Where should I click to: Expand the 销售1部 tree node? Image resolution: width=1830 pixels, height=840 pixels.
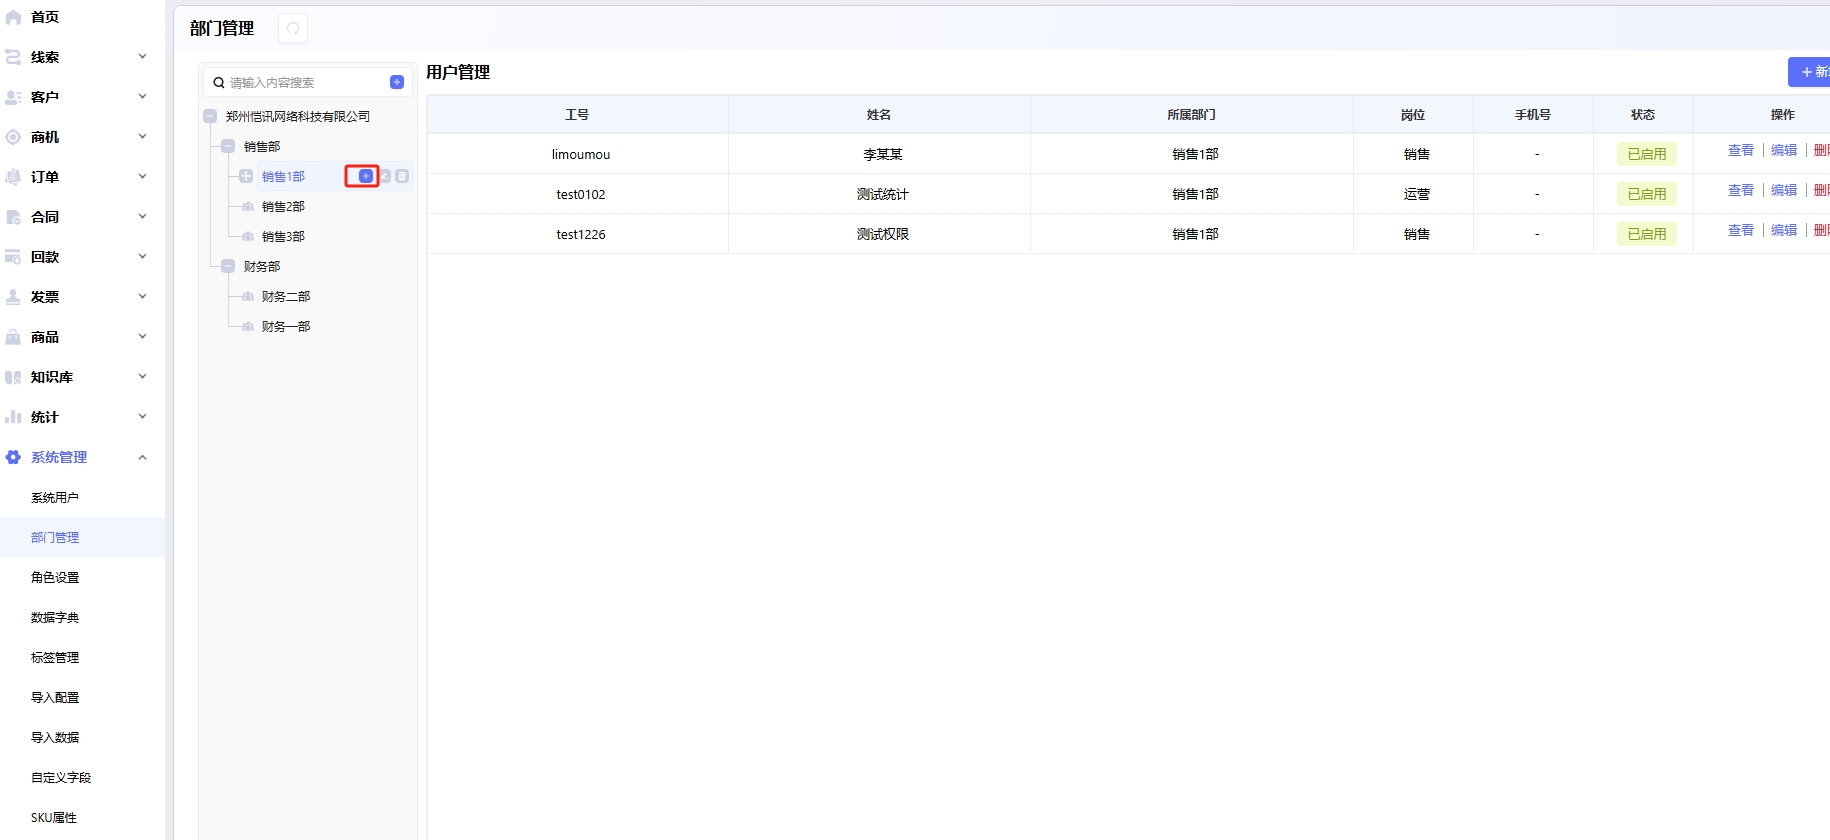click(246, 176)
